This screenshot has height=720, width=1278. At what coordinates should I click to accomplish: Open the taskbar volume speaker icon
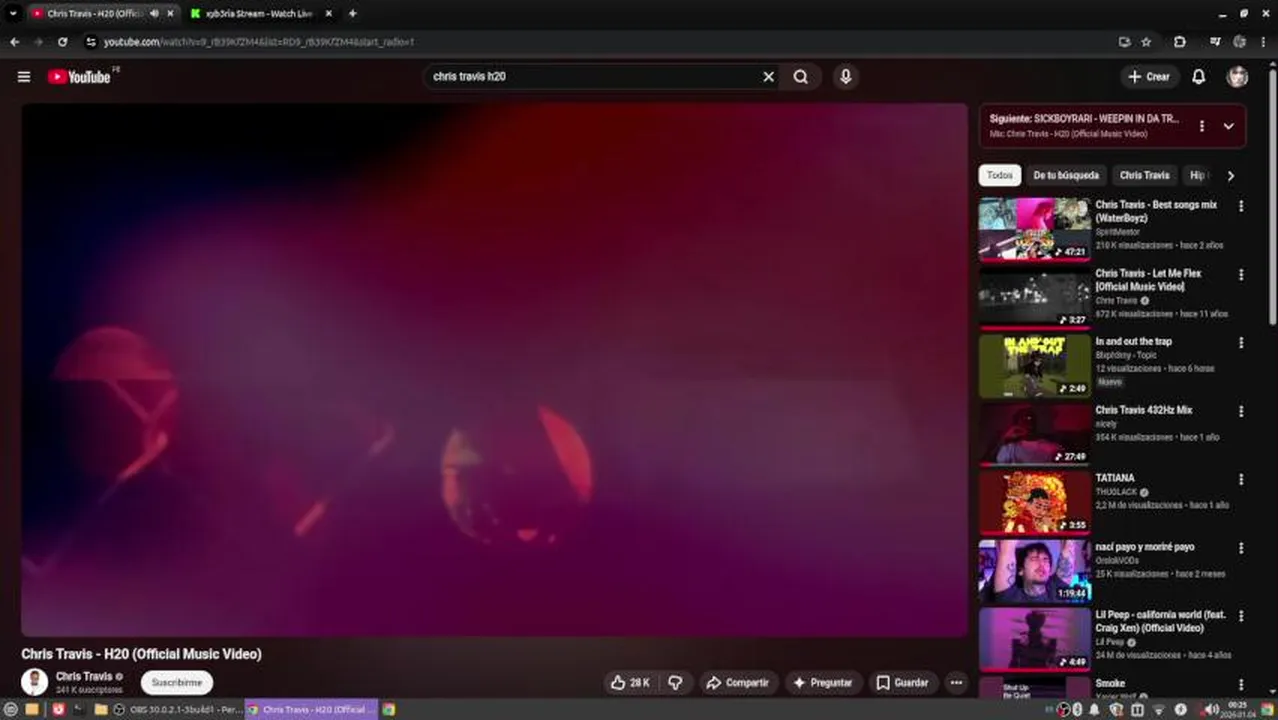tap(1212, 709)
